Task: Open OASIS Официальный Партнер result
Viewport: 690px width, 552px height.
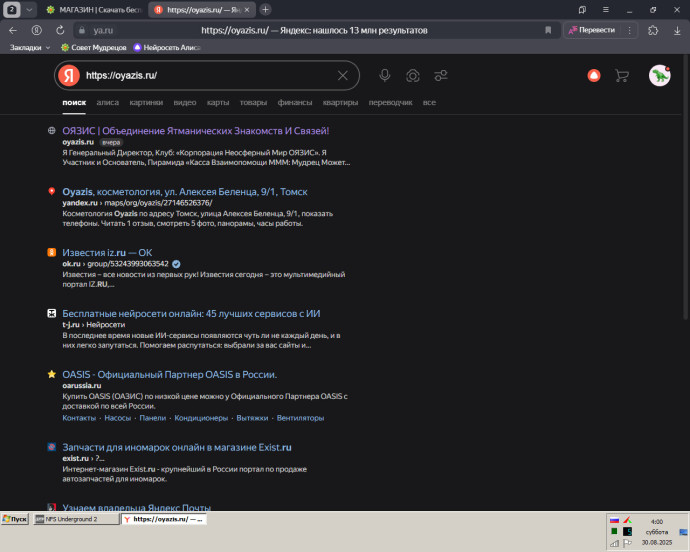Action: tap(169, 375)
